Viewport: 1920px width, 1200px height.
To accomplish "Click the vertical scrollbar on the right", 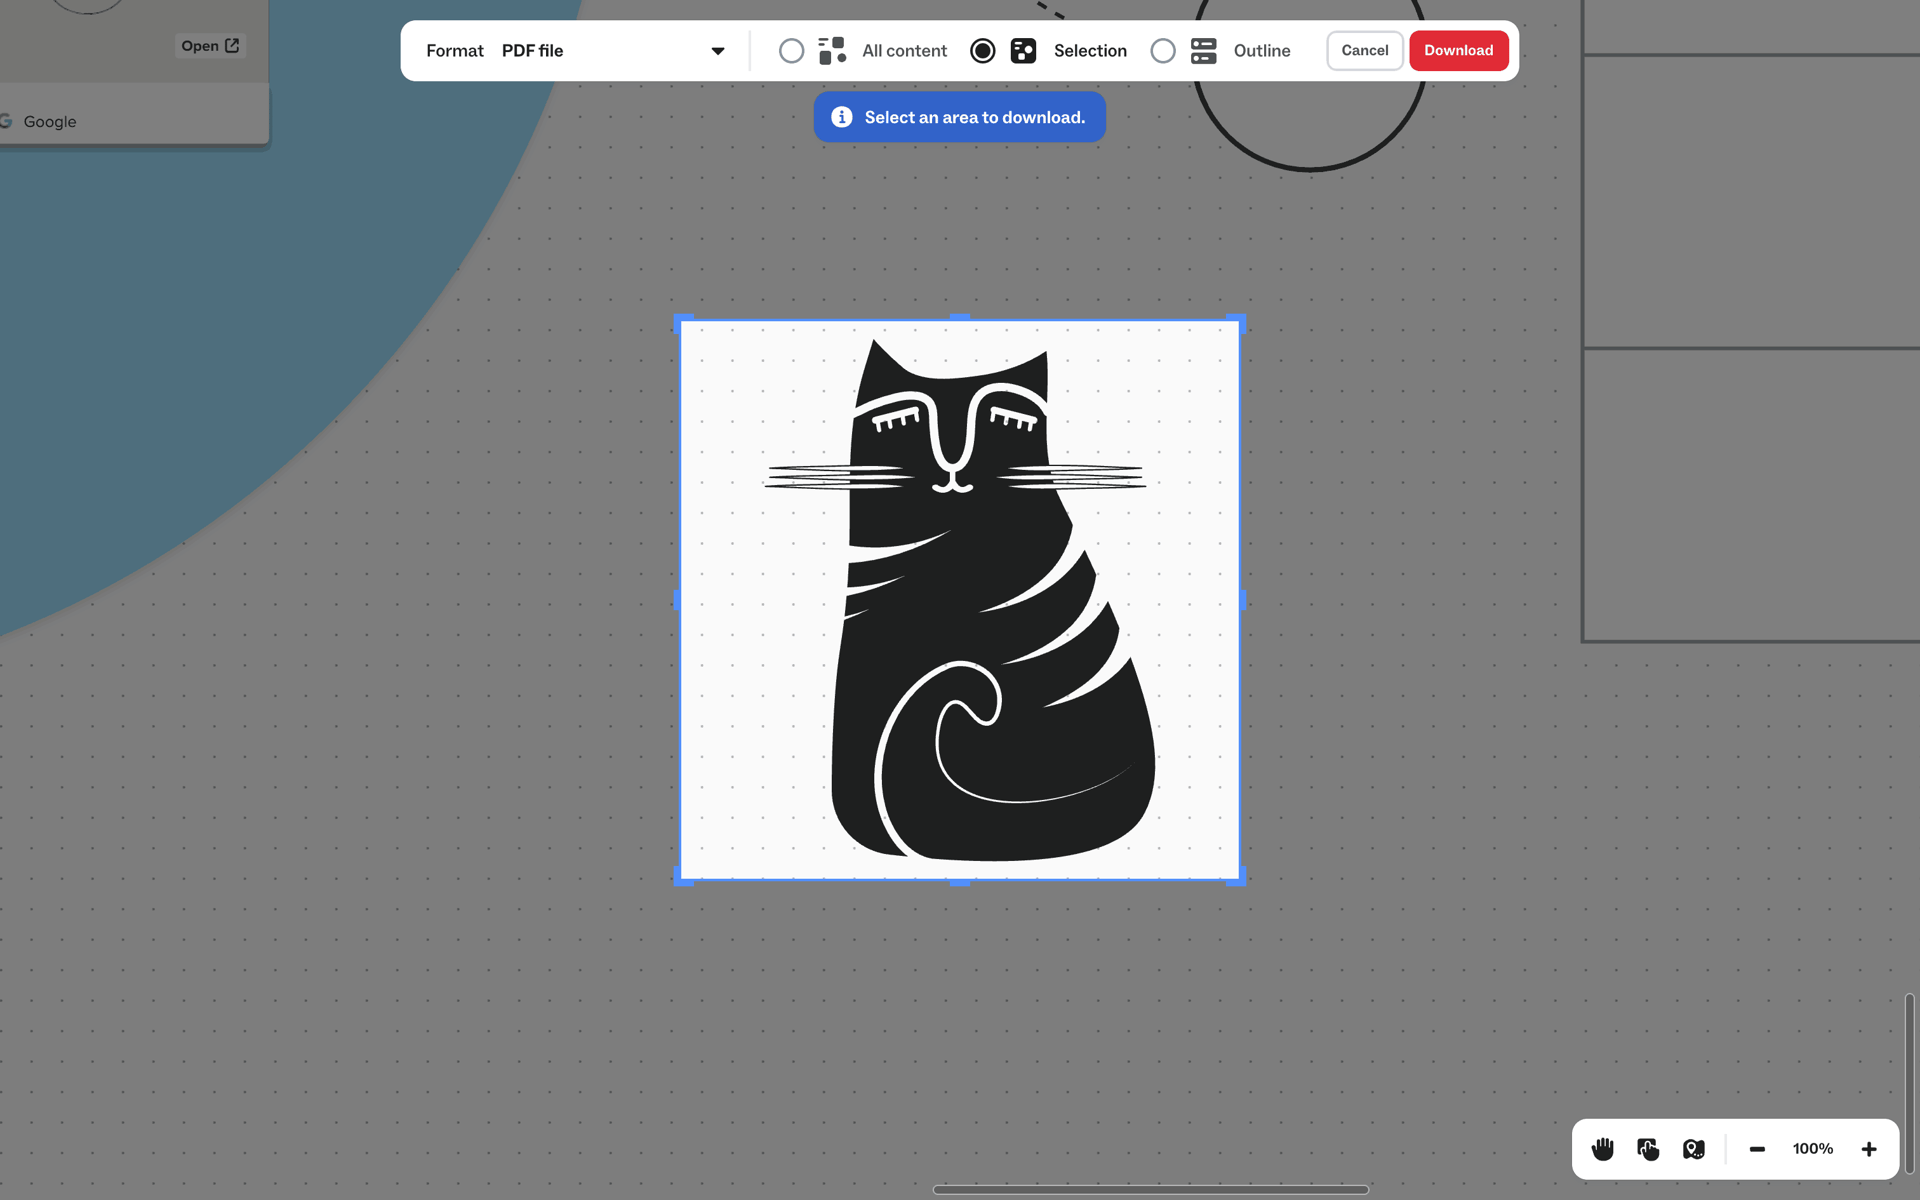I will click(x=1909, y=1083).
